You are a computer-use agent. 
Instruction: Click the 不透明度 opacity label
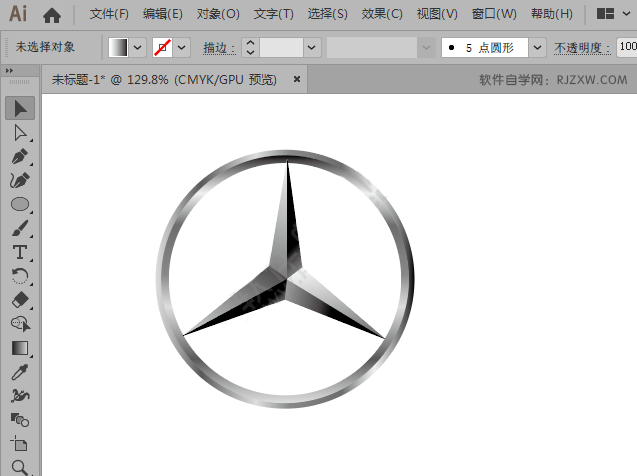click(582, 48)
